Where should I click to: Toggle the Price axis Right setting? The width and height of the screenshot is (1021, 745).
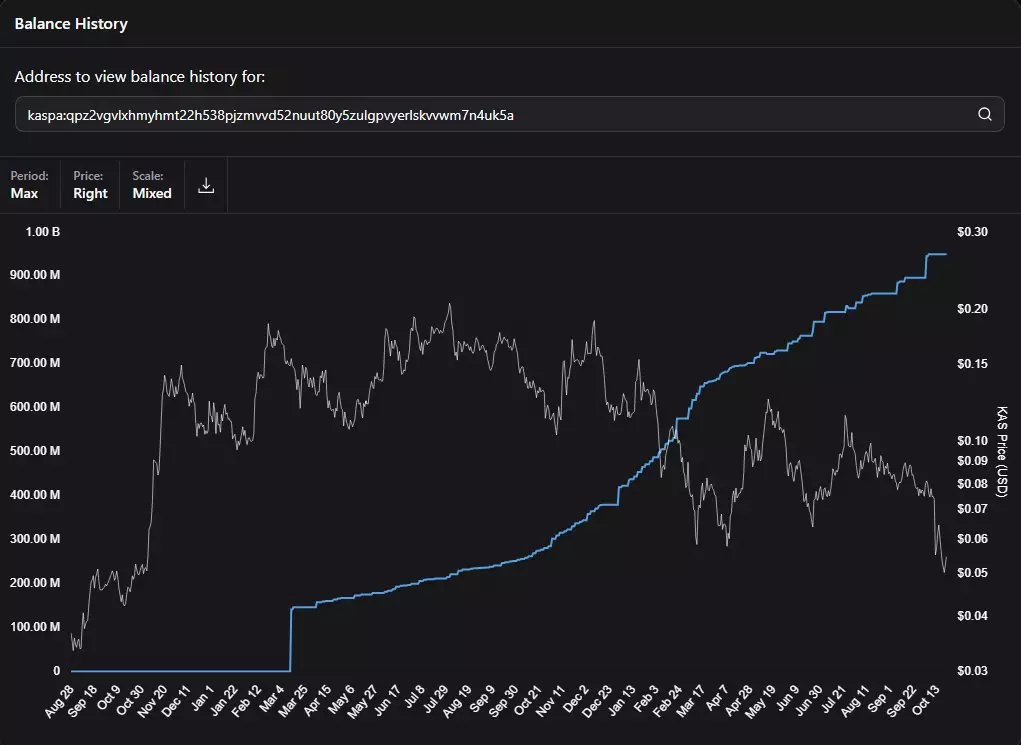point(90,185)
